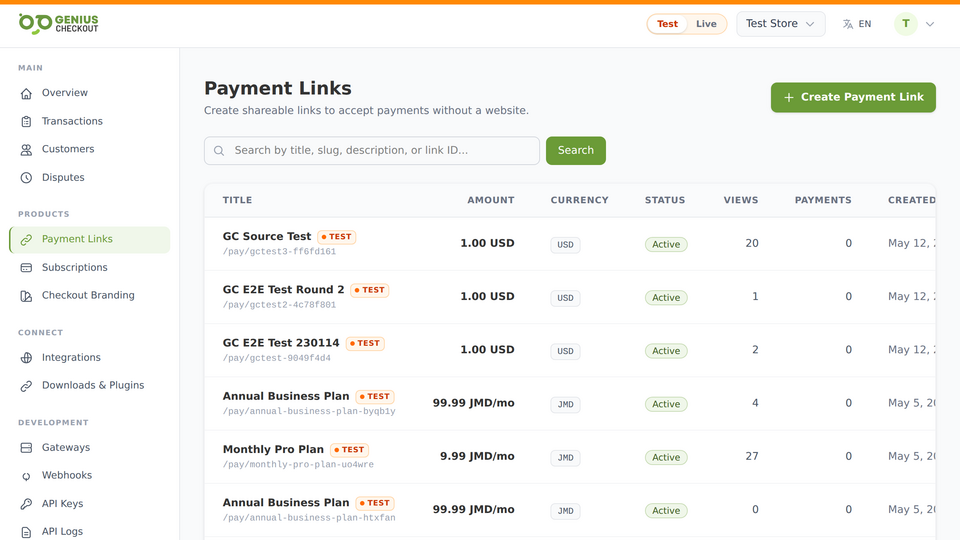The height and width of the screenshot is (540, 960).
Task: Click the TITLE column header
Action: pyautogui.click(x=238, y=200)
